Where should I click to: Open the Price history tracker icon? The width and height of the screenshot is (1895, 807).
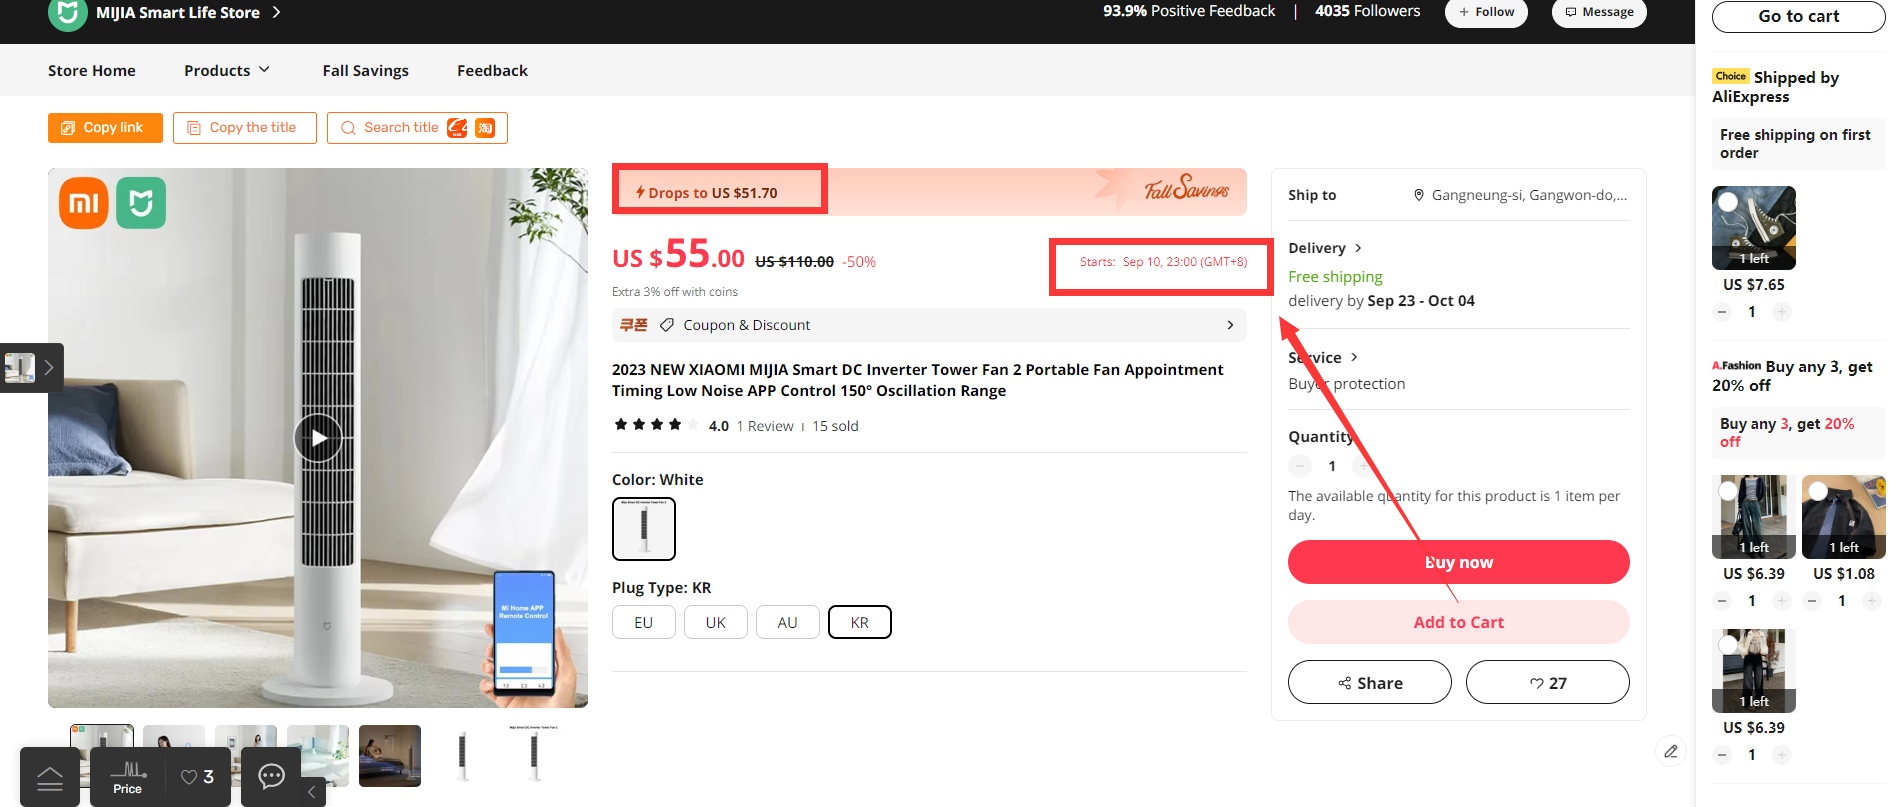127,777
